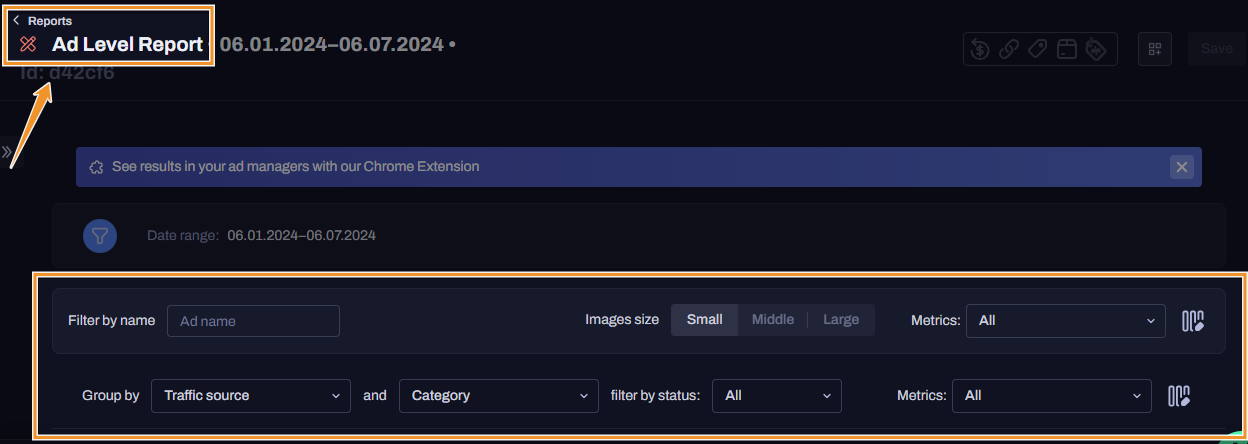Set images size to Small
This screenshot has width=1248, height=444.
point(704,320)
